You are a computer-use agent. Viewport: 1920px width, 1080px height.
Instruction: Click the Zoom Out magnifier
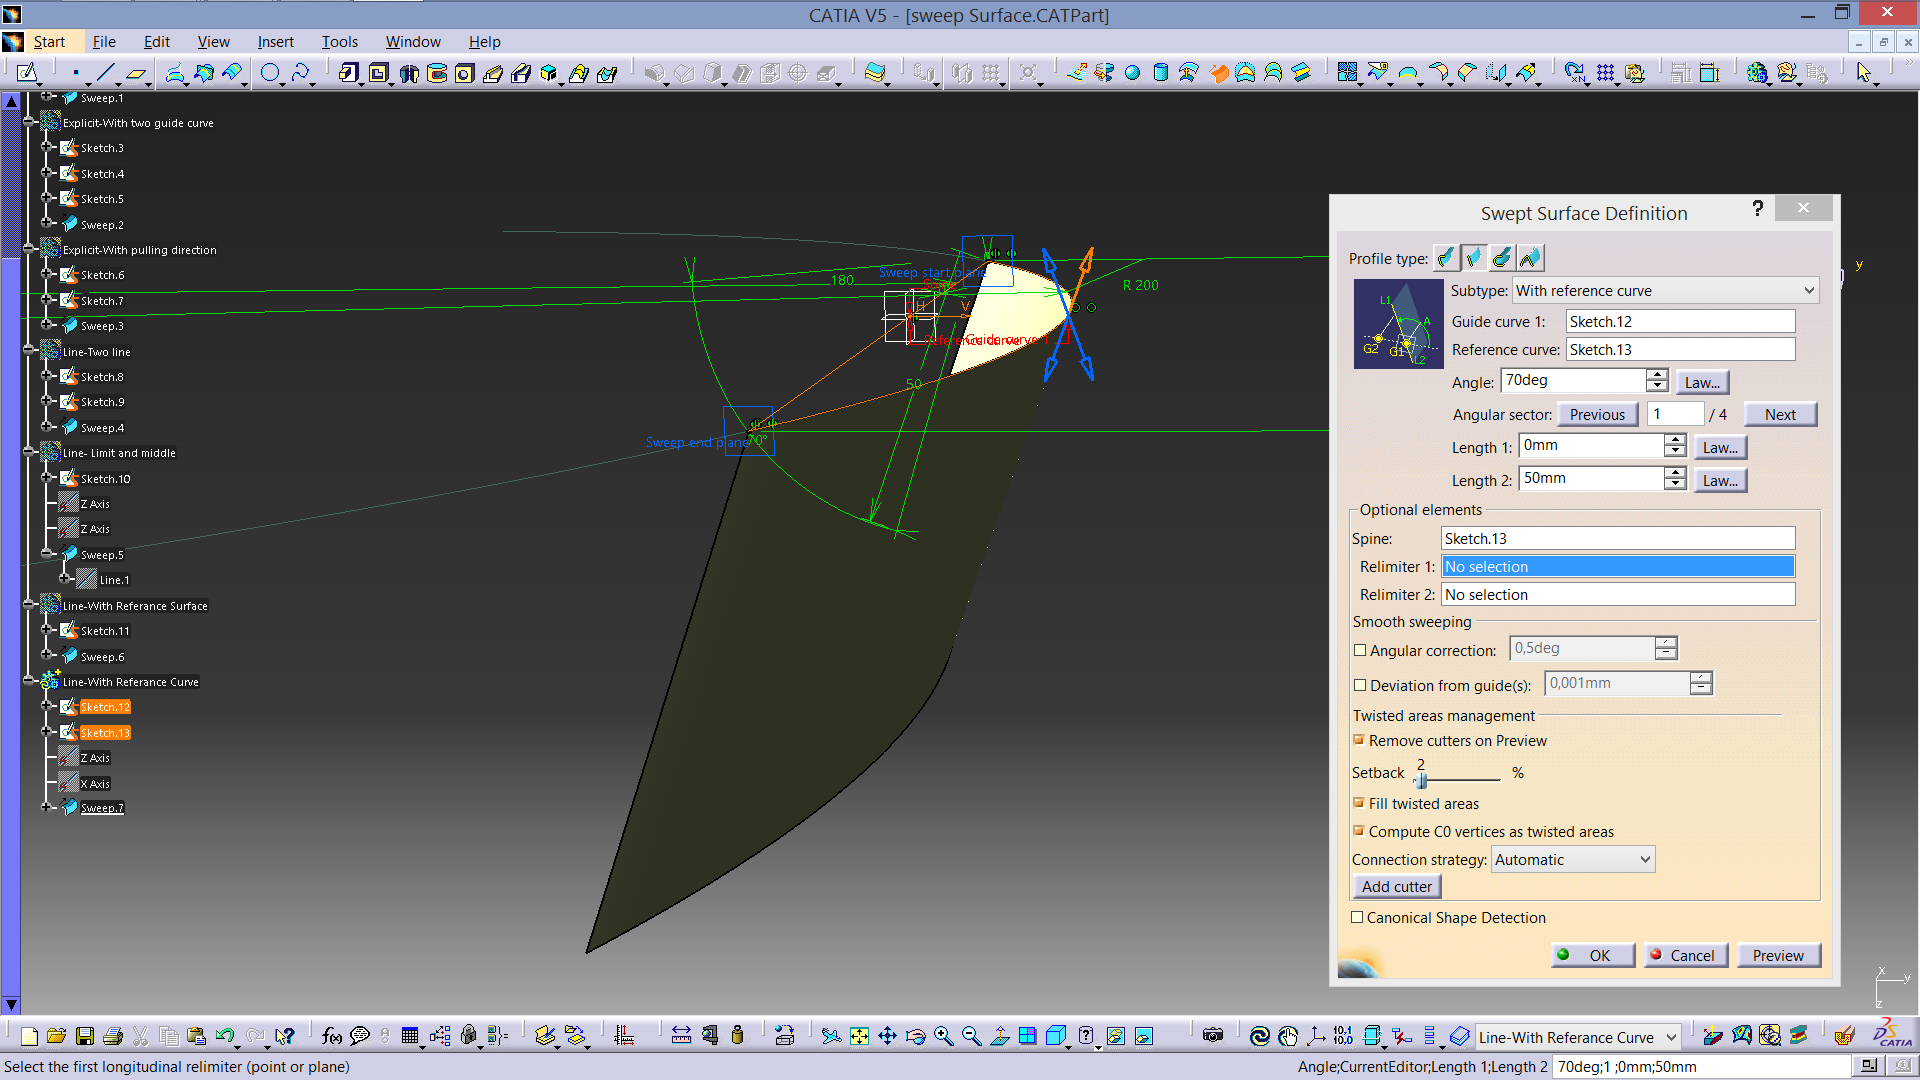pos(971,1036)
